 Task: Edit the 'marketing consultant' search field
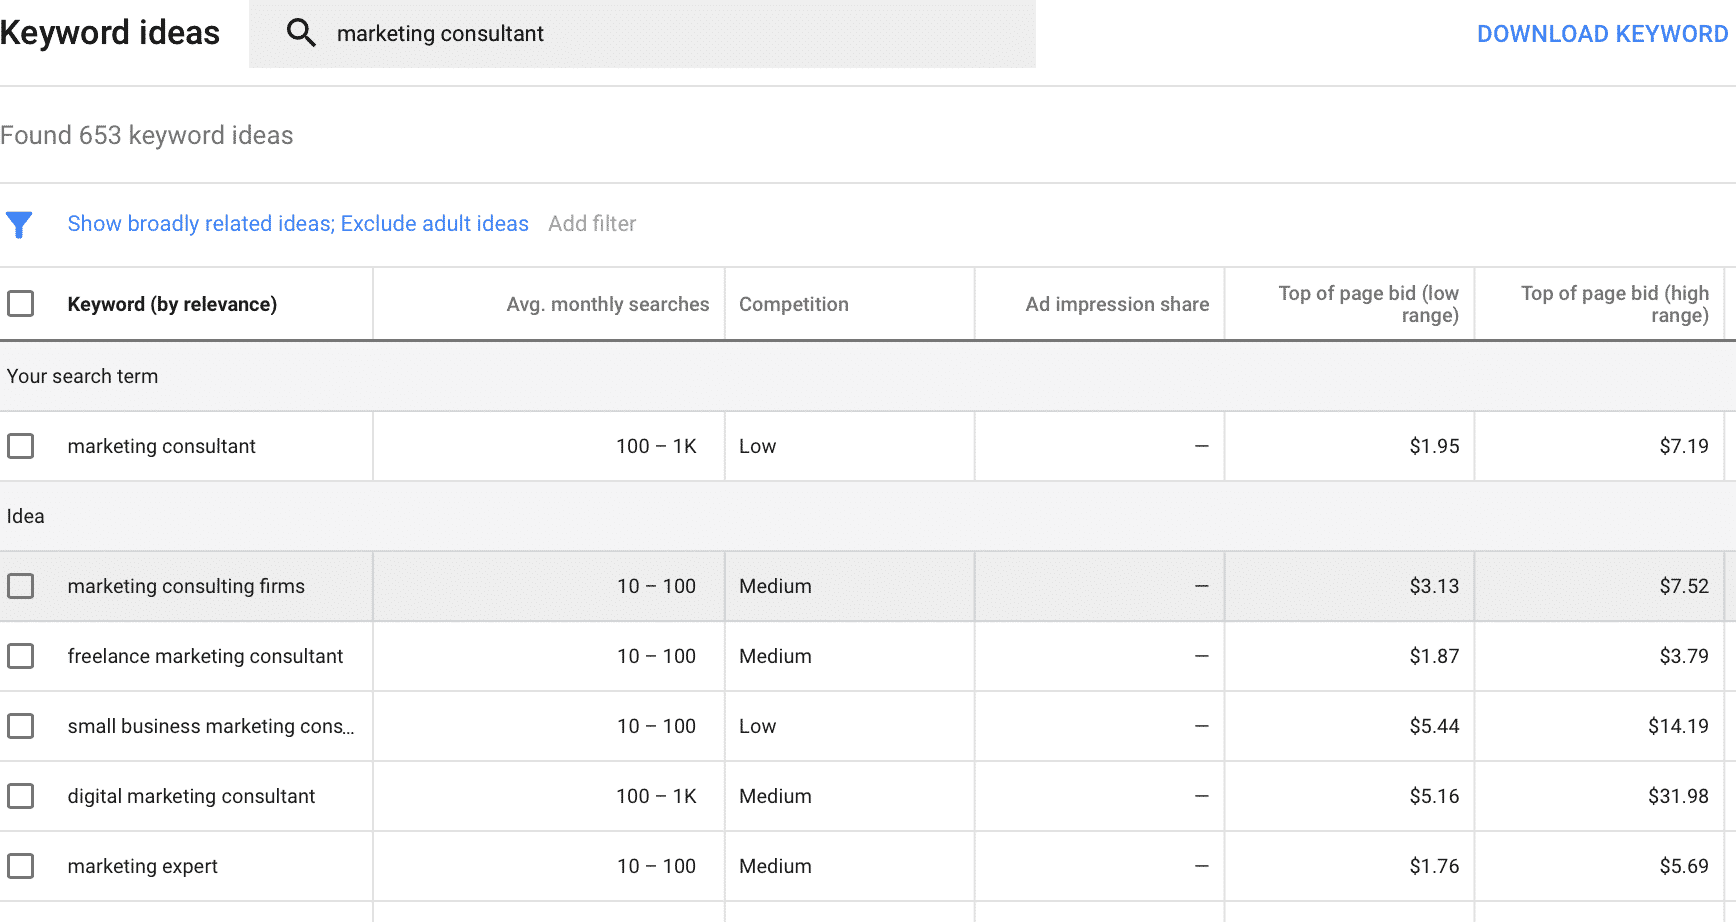pos(642,34)
